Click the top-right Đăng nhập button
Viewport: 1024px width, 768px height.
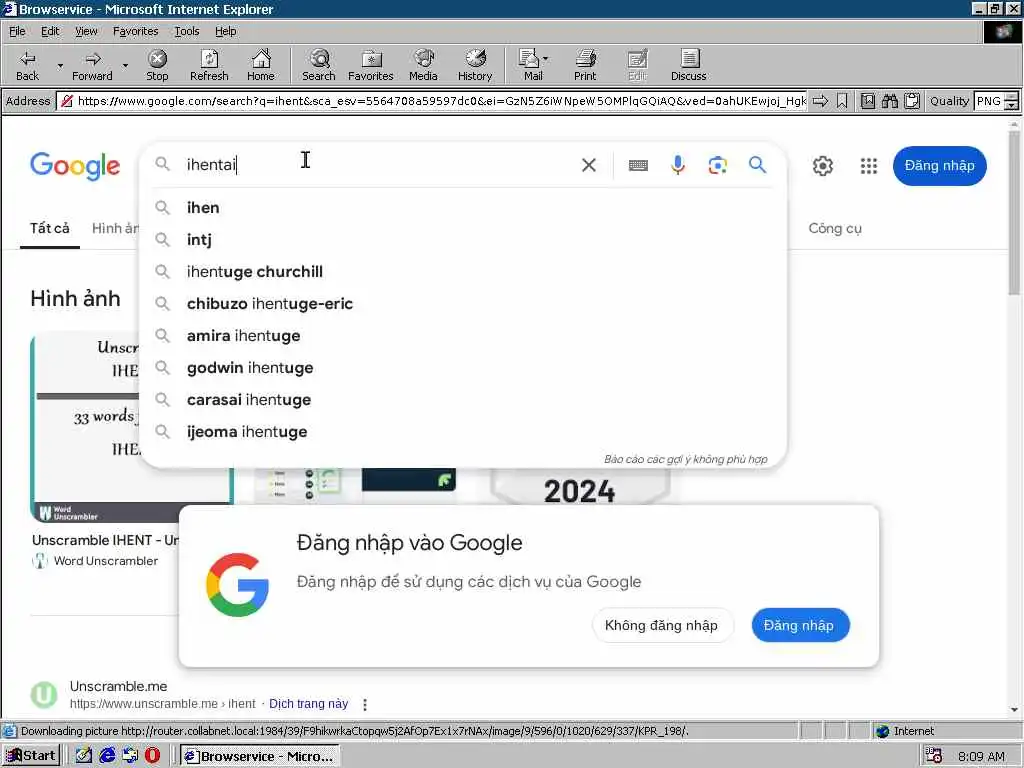tap(940, 166)
